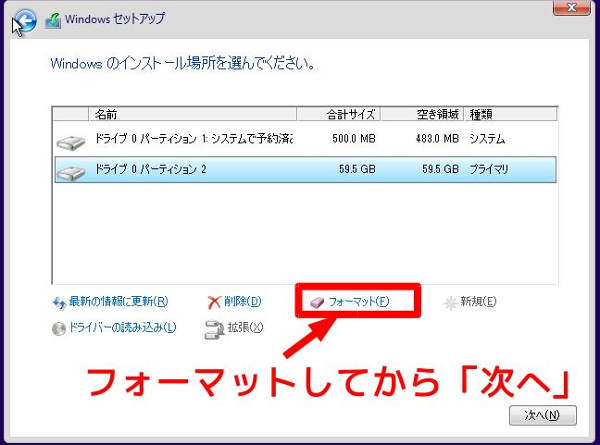Open the ドライバーの読み込み(L) link

click(122, 328)
